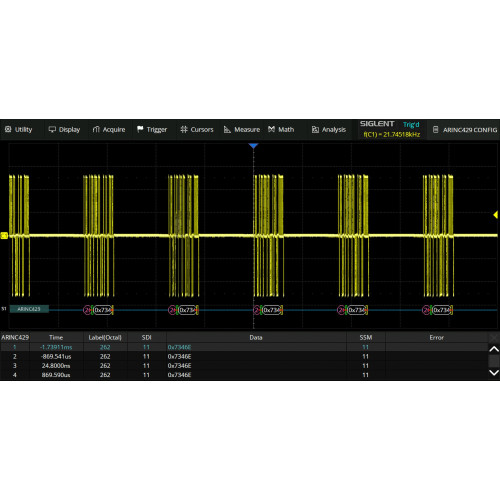This screenshot has height=500, width=500.
Task: Click the Error column header
Action: point(437,337)
